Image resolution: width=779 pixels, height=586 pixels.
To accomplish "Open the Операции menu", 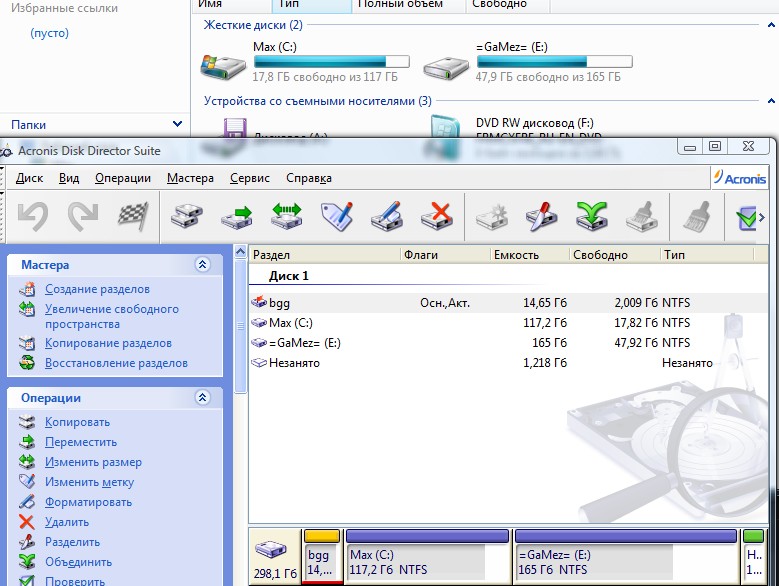I will click(123, 178).
